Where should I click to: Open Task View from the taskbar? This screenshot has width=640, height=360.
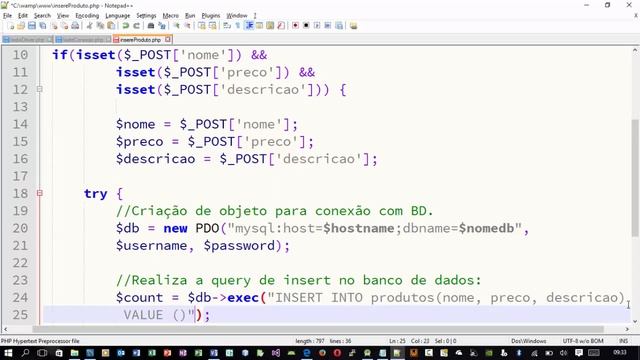(42, 353)
